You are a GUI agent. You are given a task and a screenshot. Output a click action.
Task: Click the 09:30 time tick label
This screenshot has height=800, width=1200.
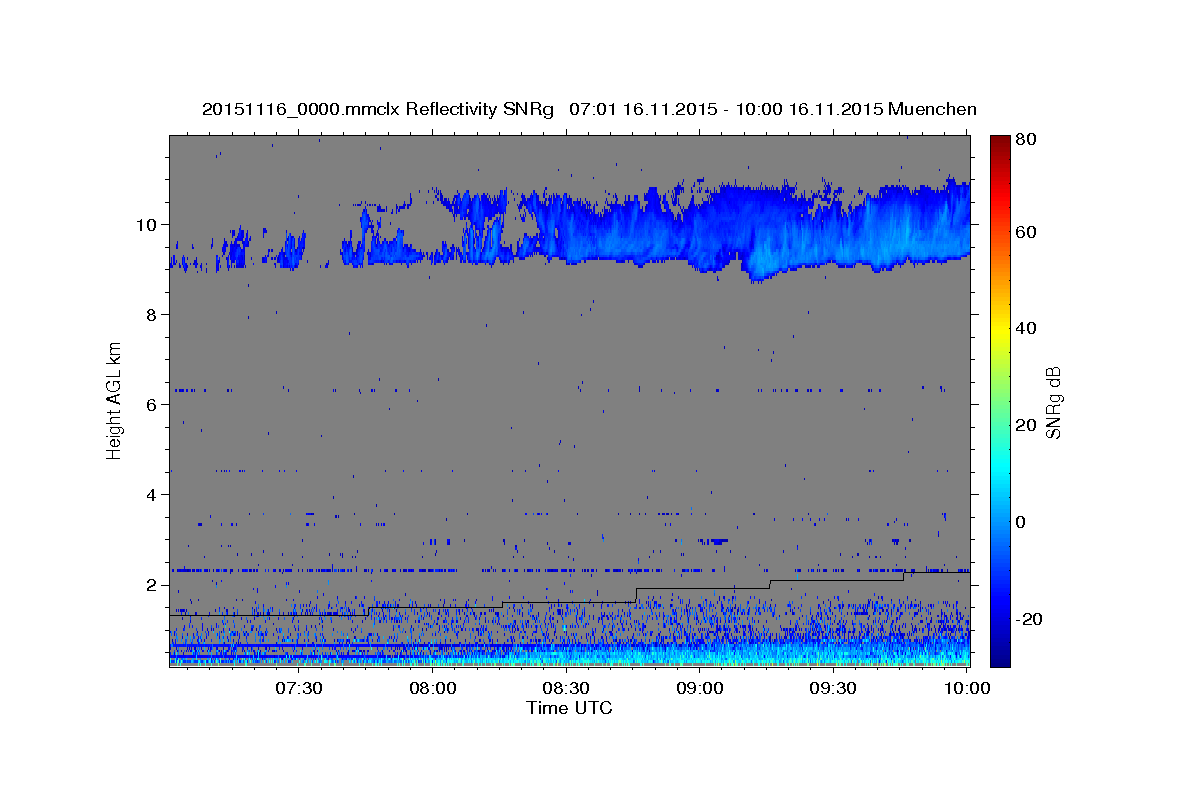point(833,688)
